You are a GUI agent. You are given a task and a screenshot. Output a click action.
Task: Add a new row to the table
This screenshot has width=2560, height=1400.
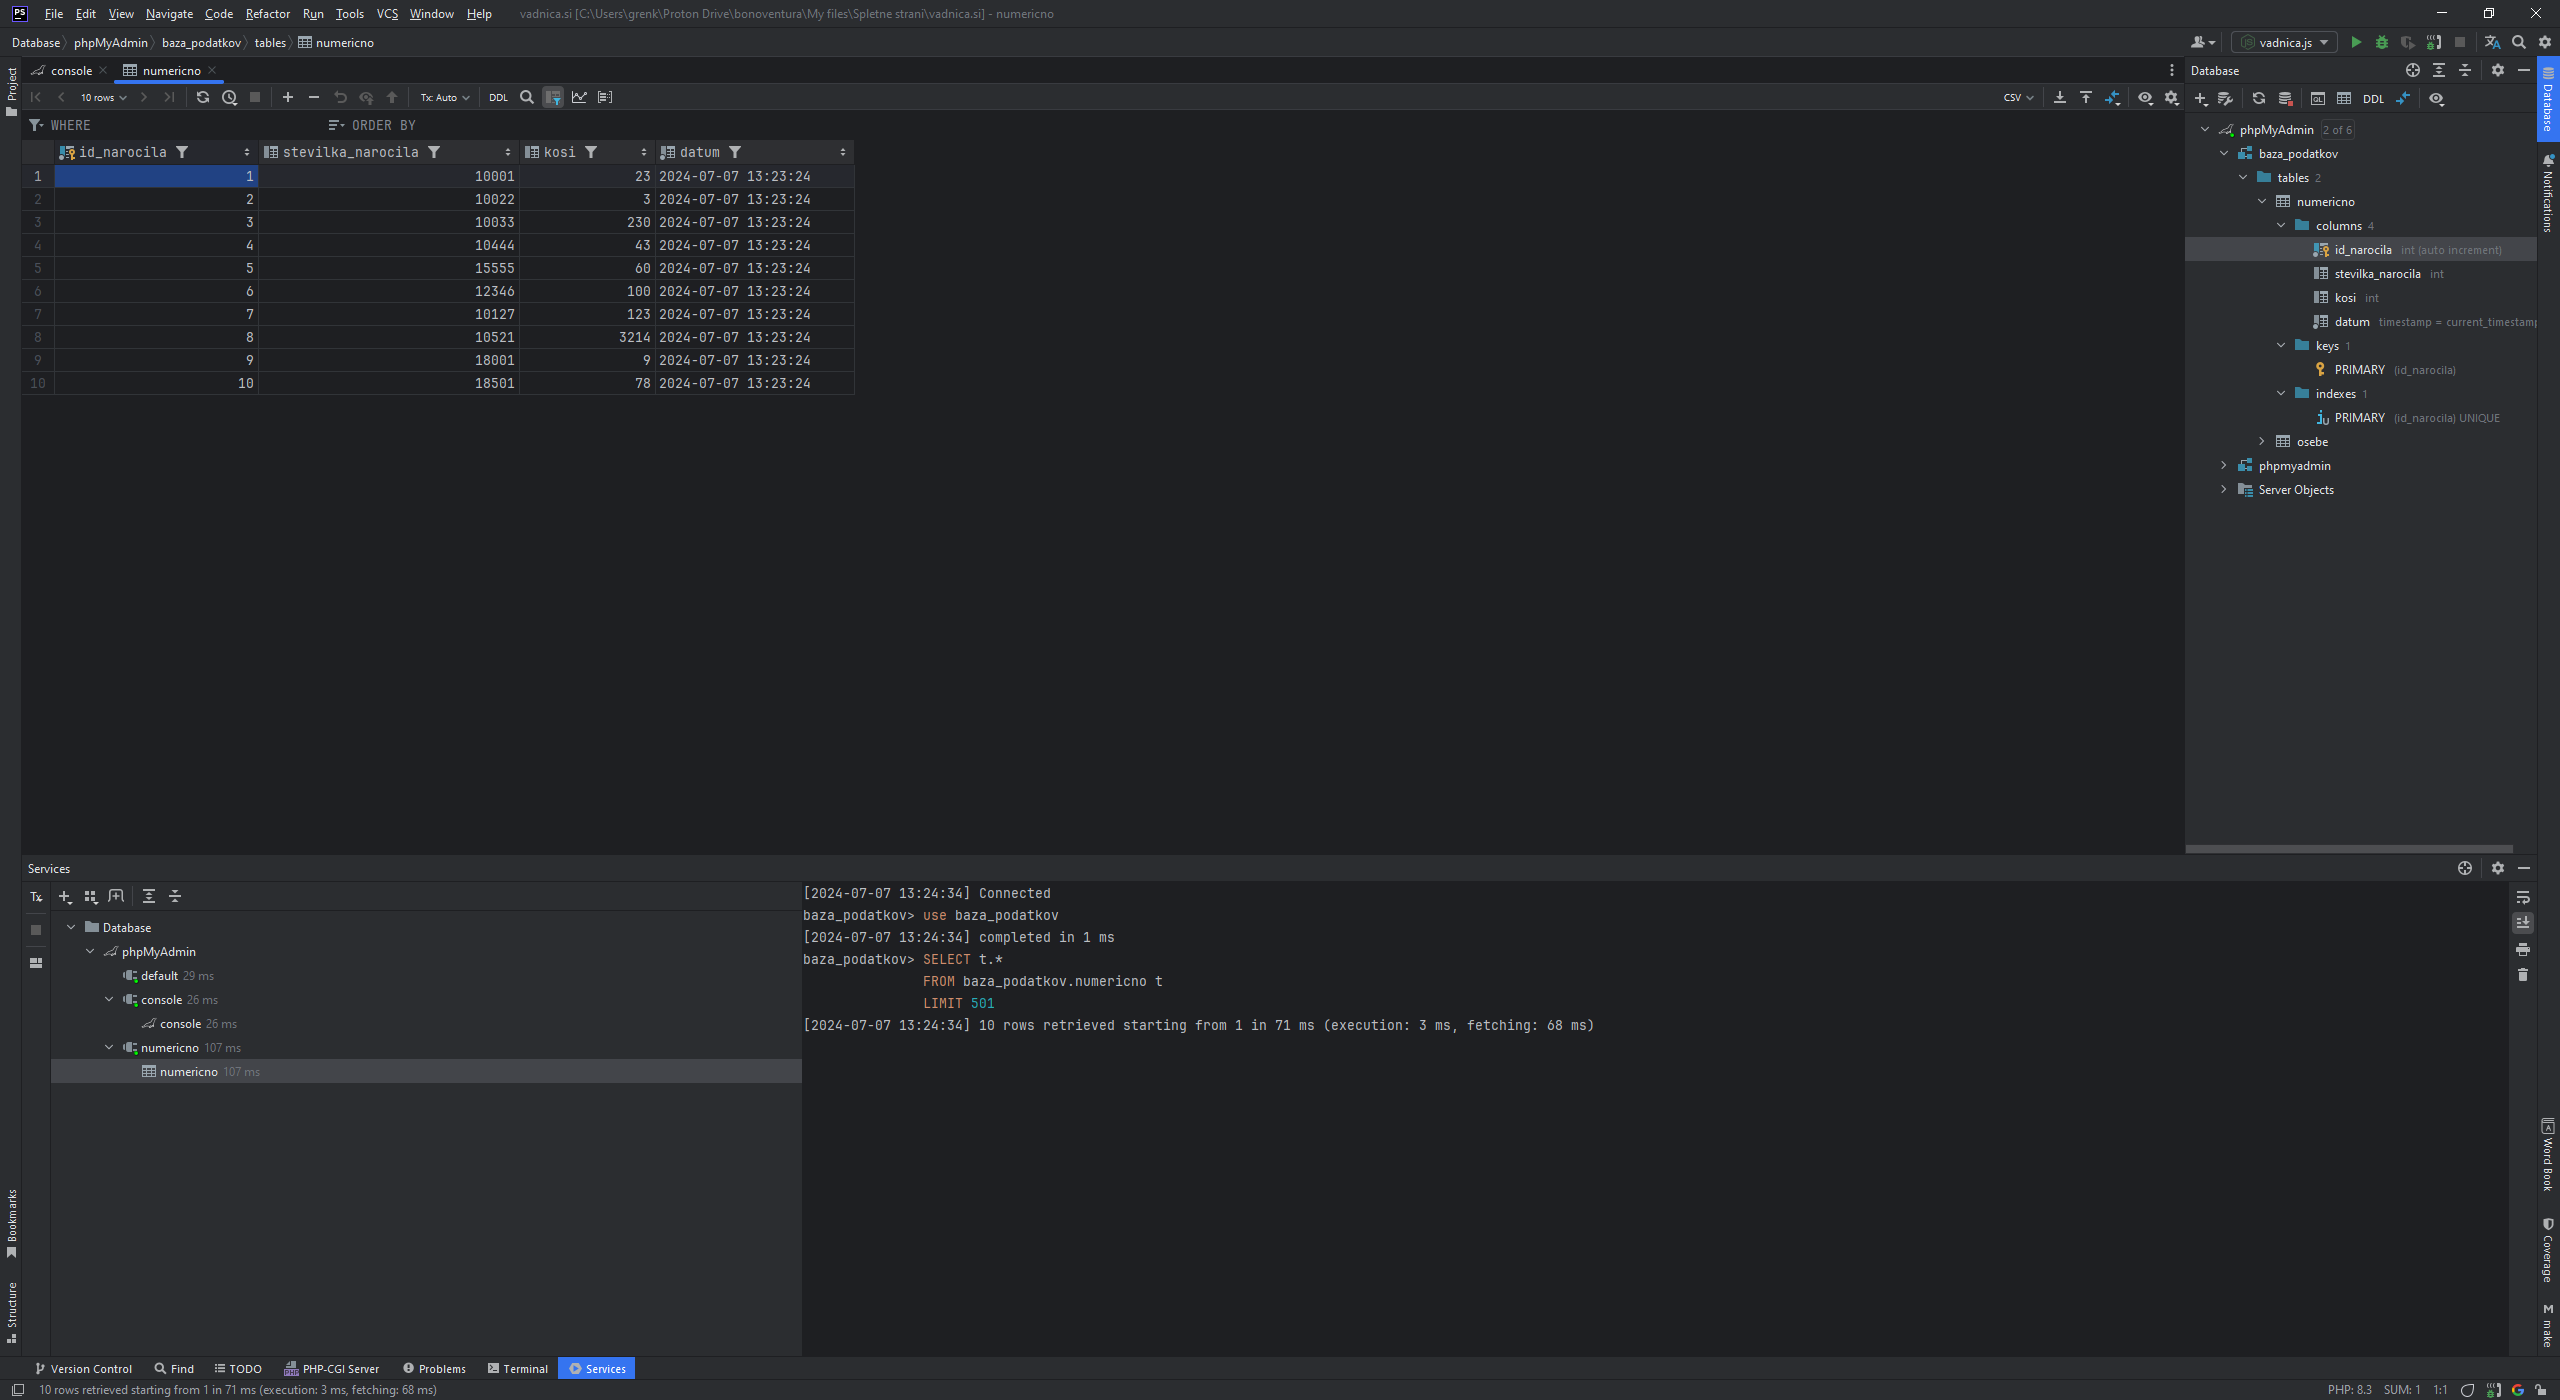coord(288,97)
